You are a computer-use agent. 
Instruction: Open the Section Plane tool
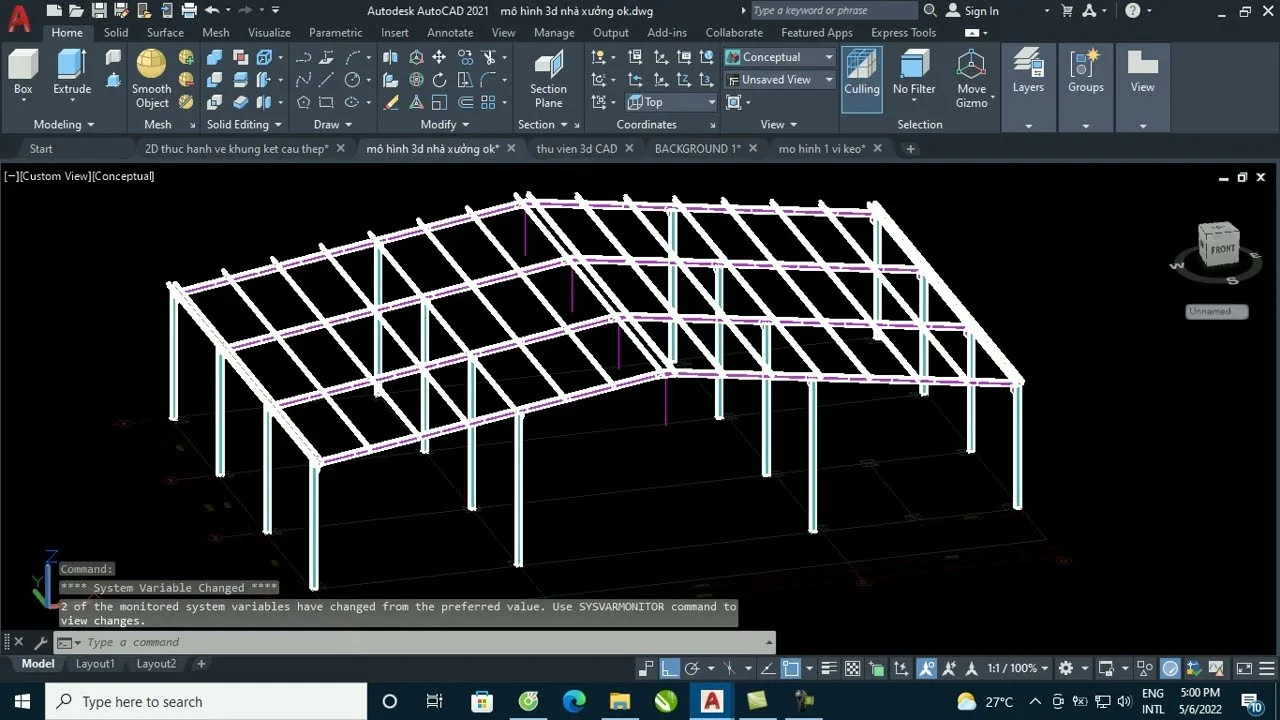pos(548,78)
